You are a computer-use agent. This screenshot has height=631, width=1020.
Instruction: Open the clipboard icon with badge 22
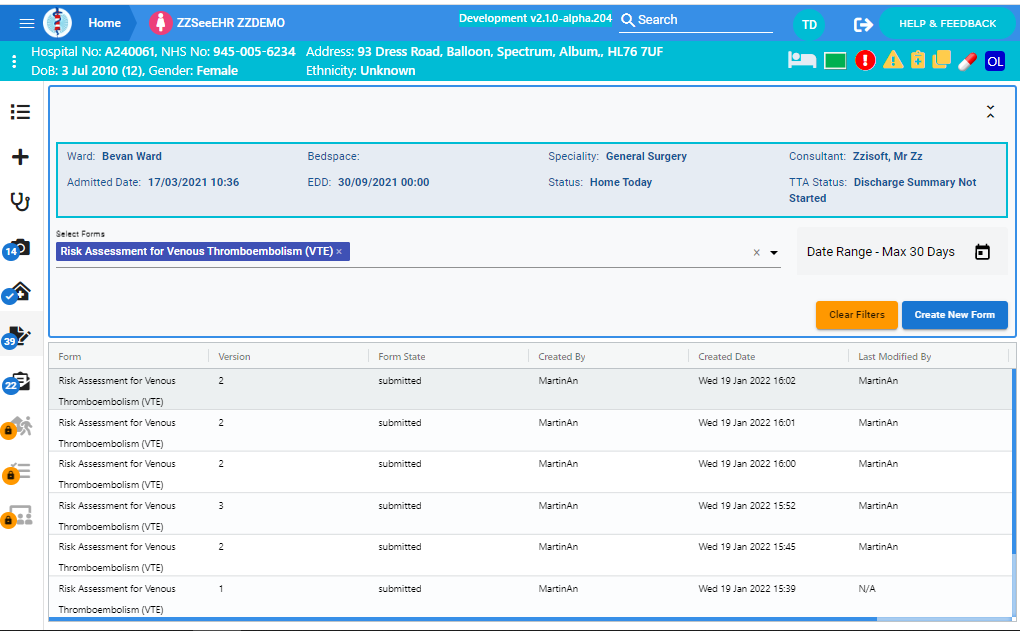pyautogui.click(x=18, y=383)
